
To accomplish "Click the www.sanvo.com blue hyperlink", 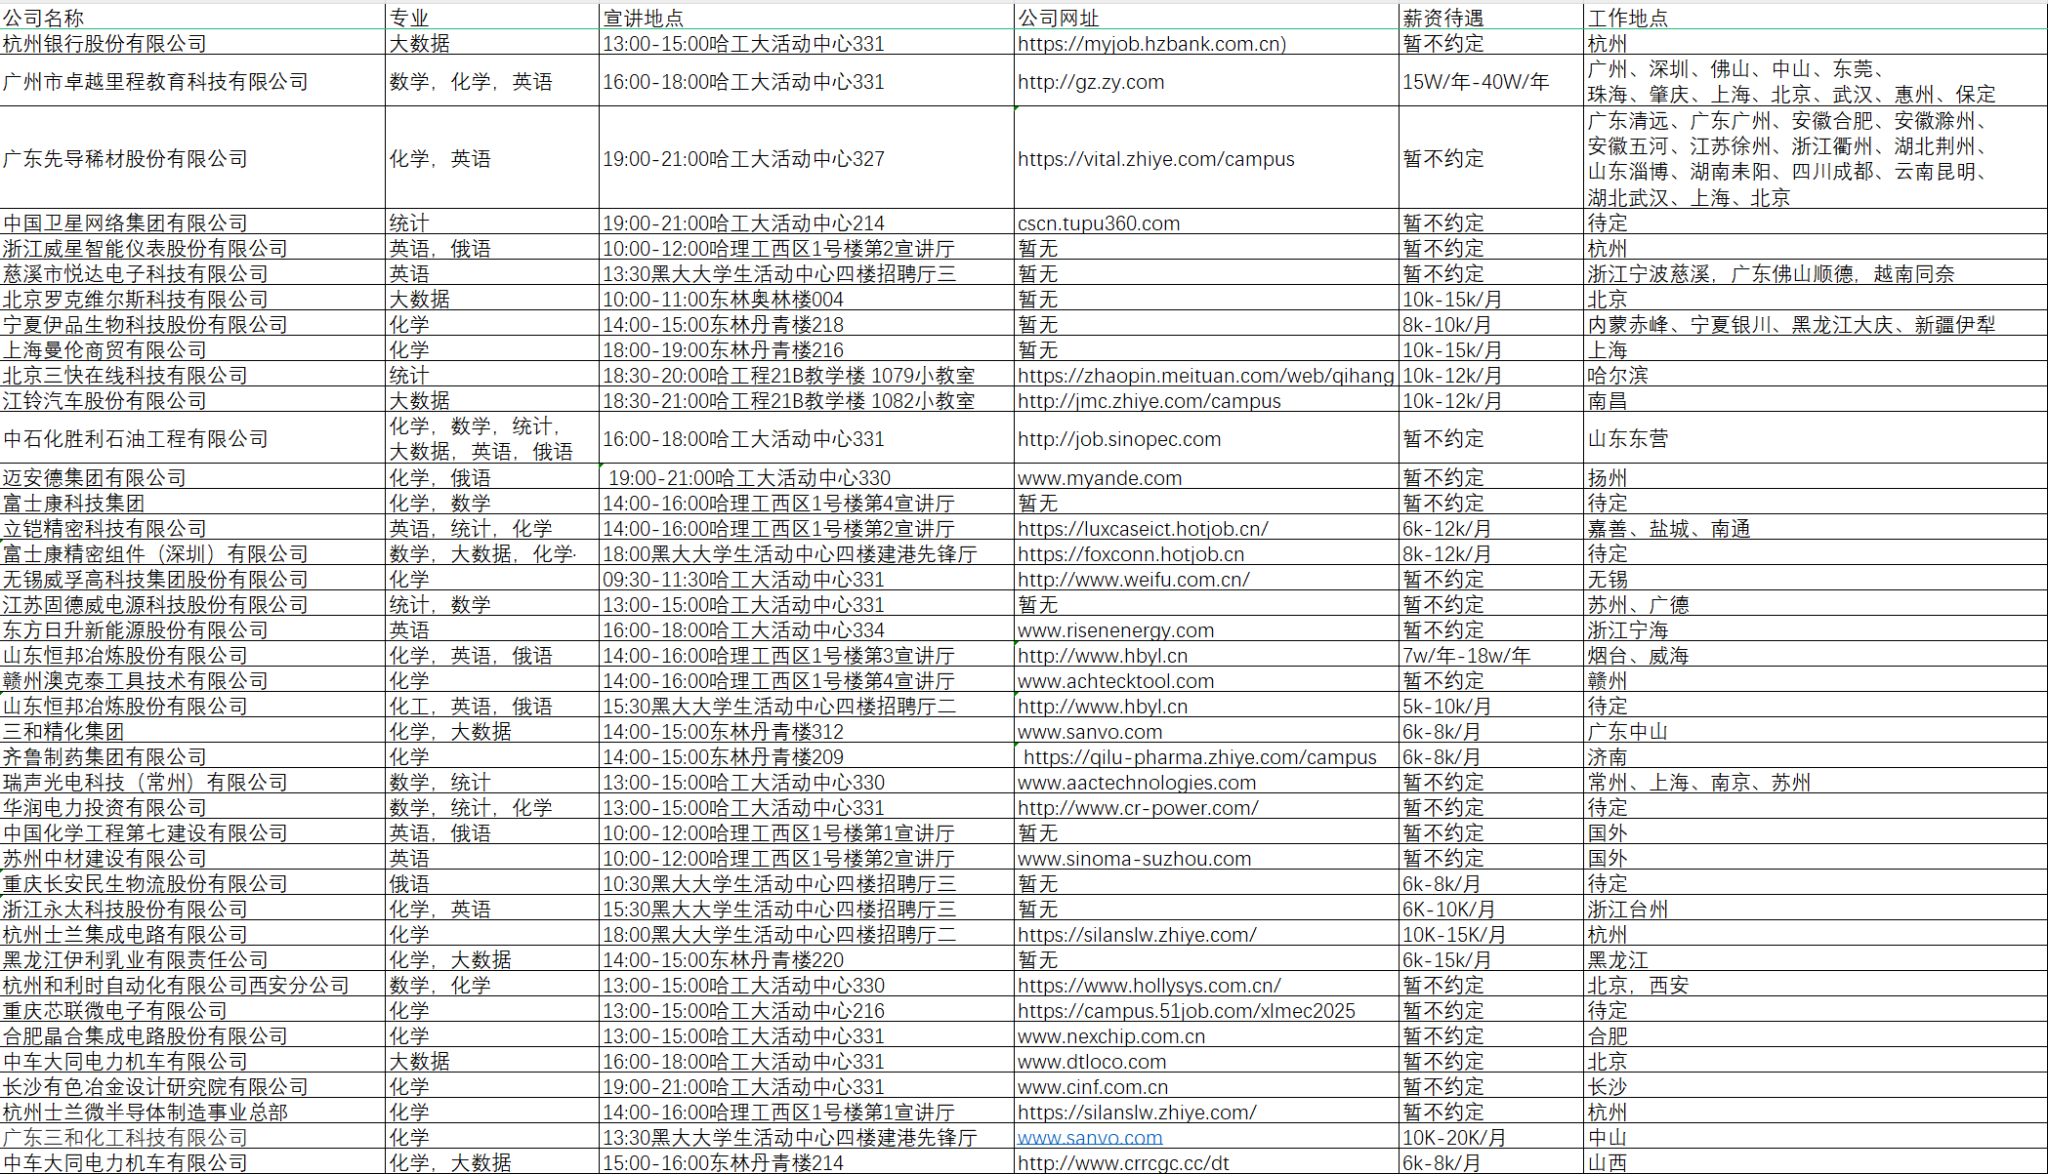I will [1090, 1138].
